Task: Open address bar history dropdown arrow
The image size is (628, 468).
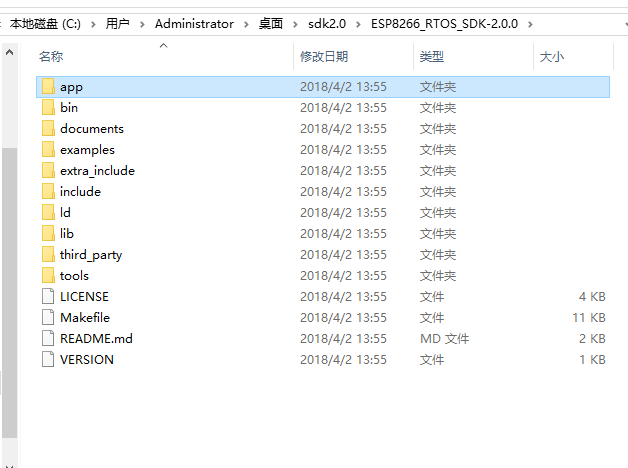Action: pos(625,24)
